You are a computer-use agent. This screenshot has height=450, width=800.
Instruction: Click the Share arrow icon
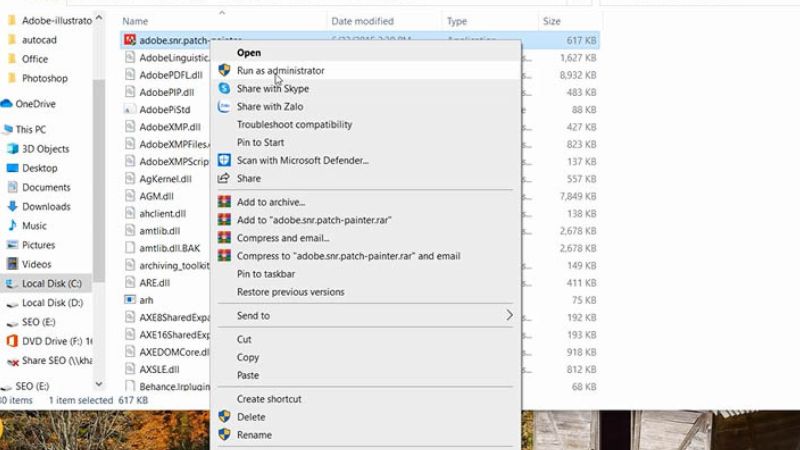(224, 178)
